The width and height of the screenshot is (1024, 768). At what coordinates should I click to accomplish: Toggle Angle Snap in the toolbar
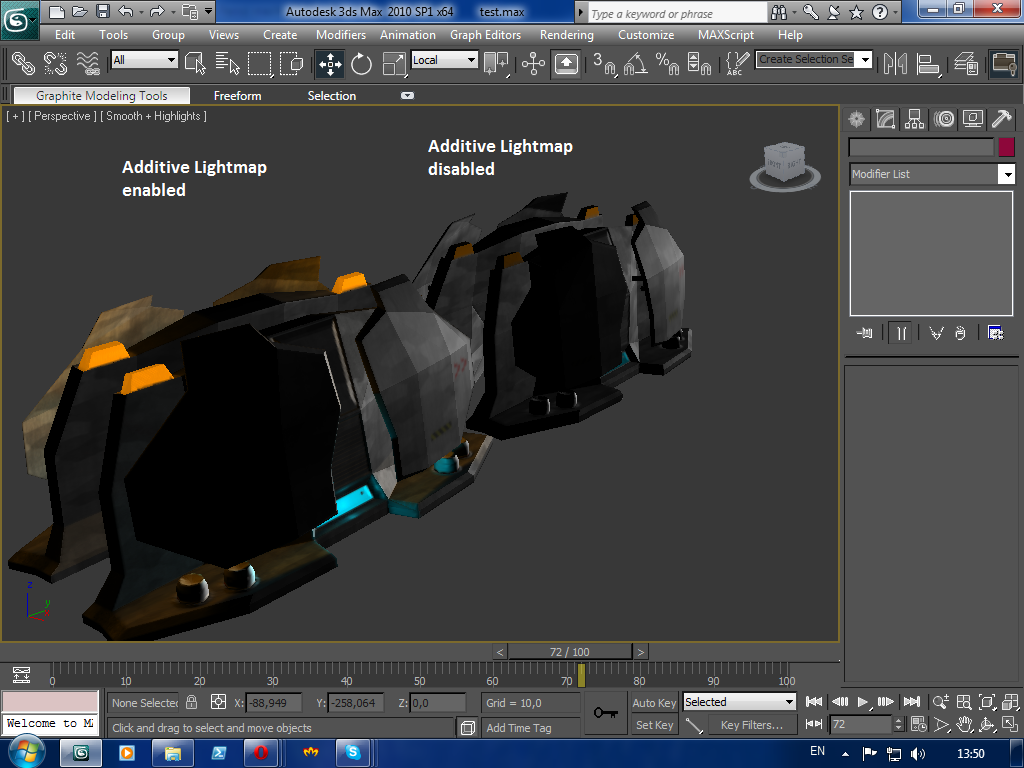point(635,64)
